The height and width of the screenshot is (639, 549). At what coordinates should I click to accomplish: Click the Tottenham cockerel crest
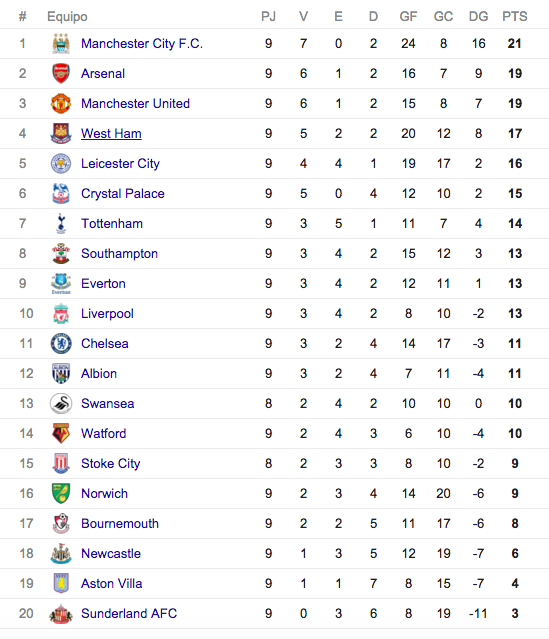pos(61,223)
